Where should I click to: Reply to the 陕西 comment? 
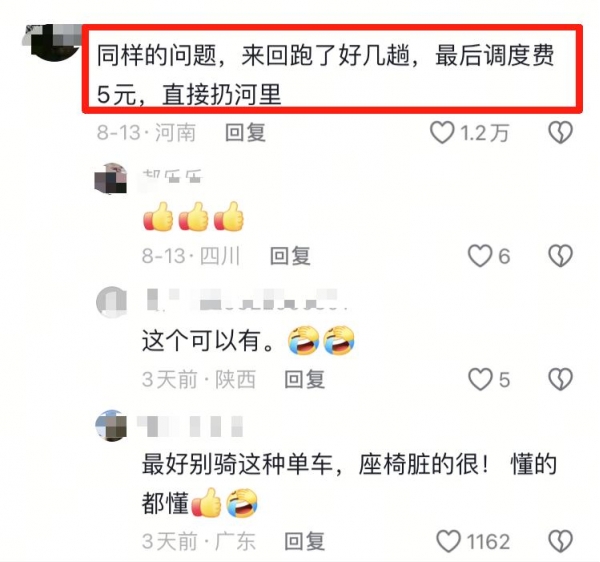coord(305,379)
